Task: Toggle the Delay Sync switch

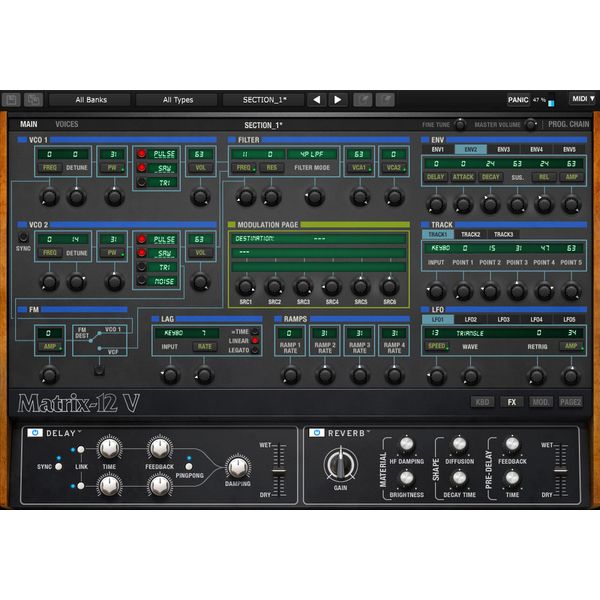Action: [59, 466]
